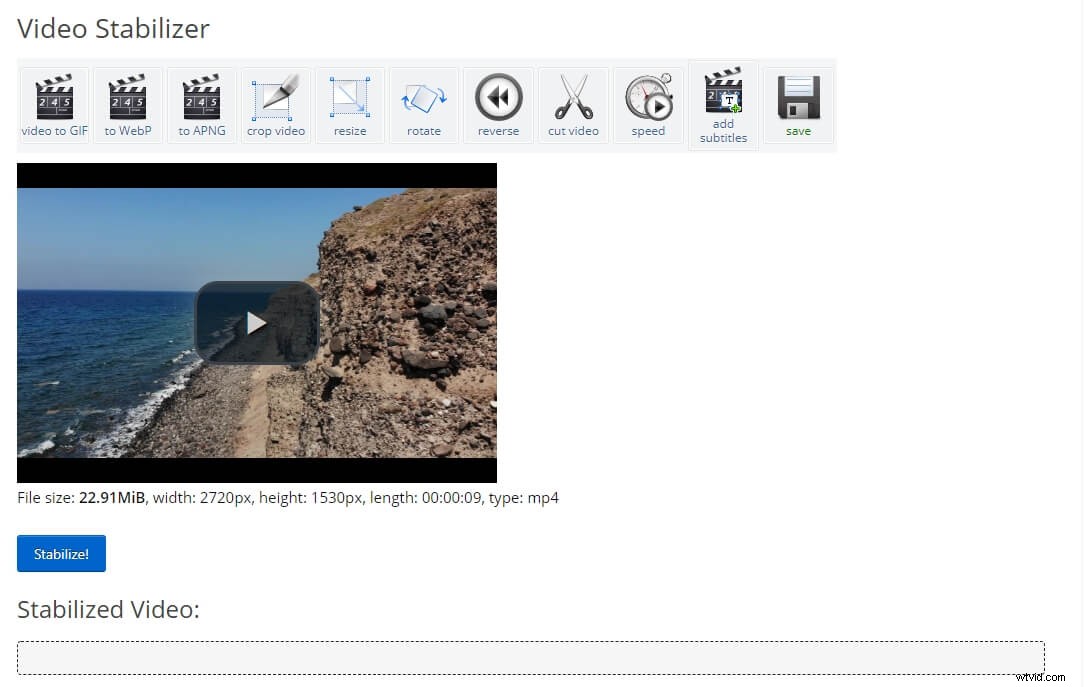This screenshot has height=687, width=1085.
Task: Click the empty dashed result container
Action: tap(530, 658)
